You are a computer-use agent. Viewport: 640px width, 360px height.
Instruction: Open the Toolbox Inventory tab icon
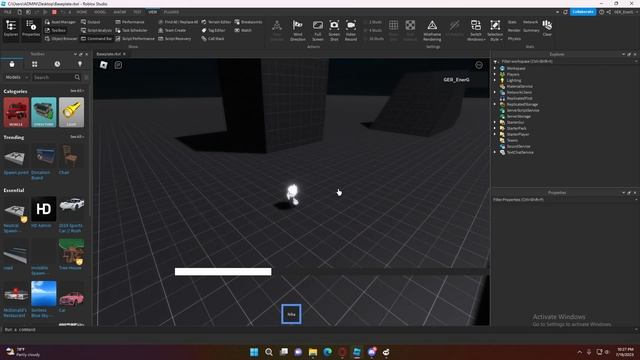click(x=34, y=64)
